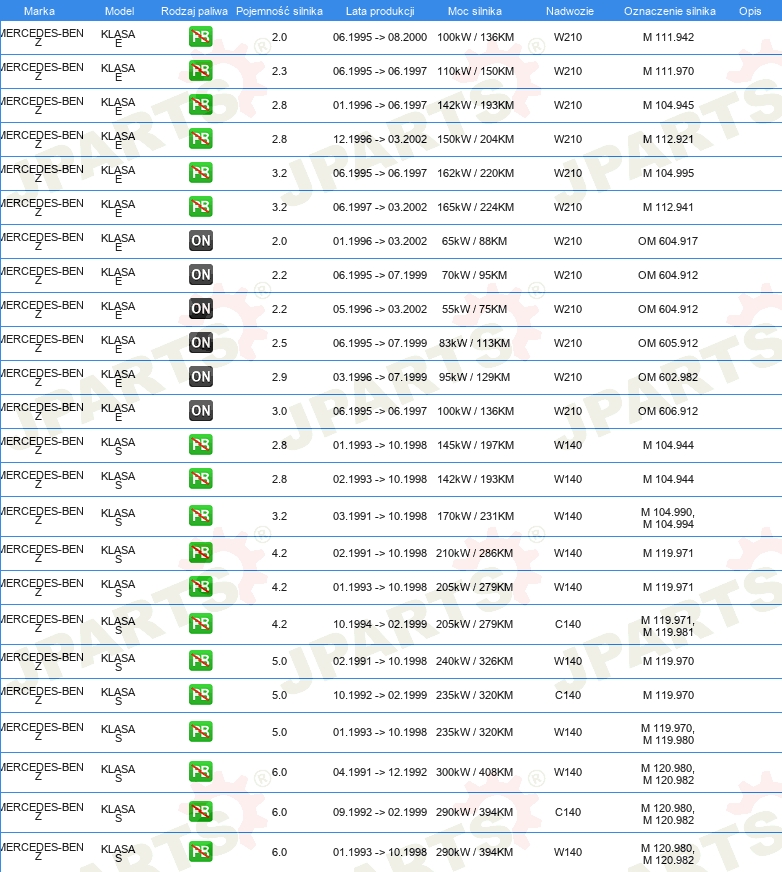The height and width of the screenshot is (872, 782).
Task: Click the ON diesel icon in the OM 604.917 row
Action: coord(201,241)
